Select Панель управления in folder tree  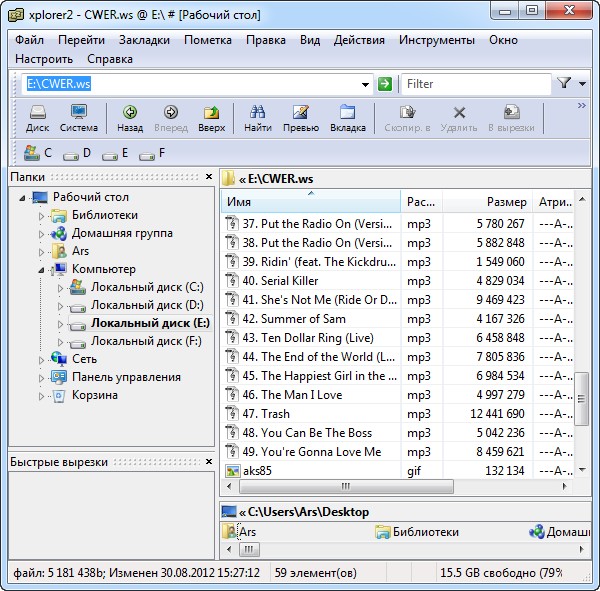(126, 377)
